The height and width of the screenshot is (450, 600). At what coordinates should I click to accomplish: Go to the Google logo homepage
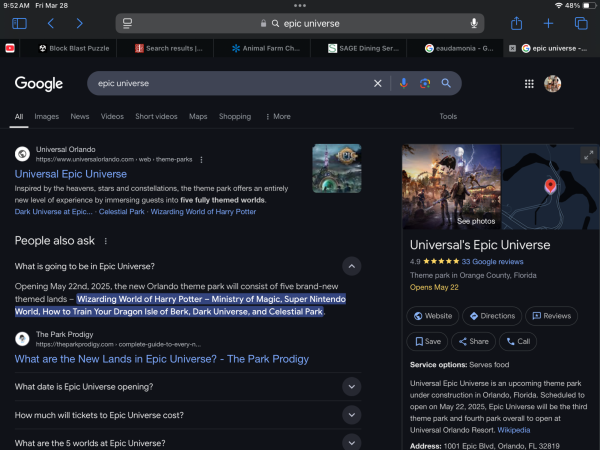(x=39, y=83)
